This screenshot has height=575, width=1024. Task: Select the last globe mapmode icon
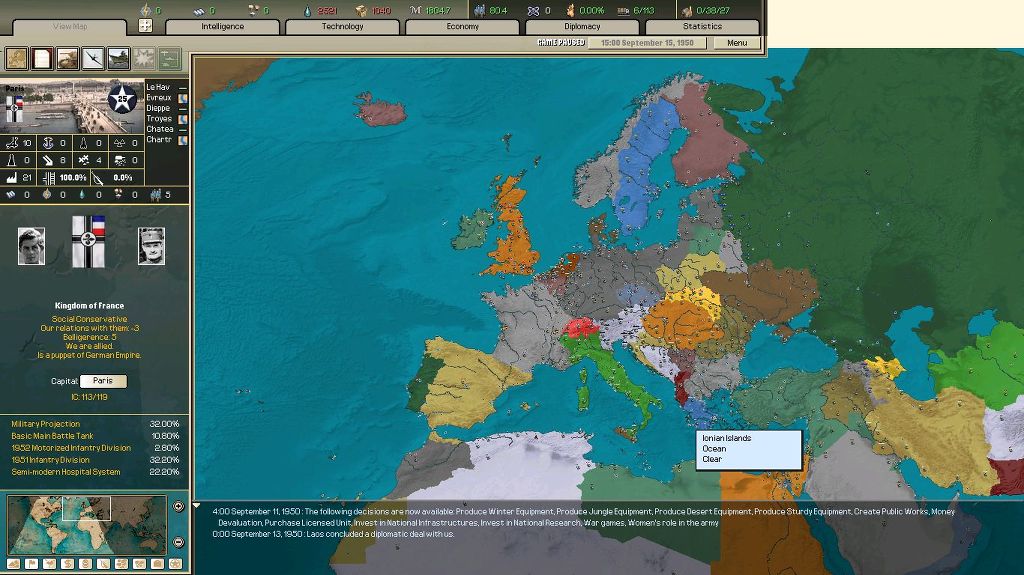click(x=175, y=564)
